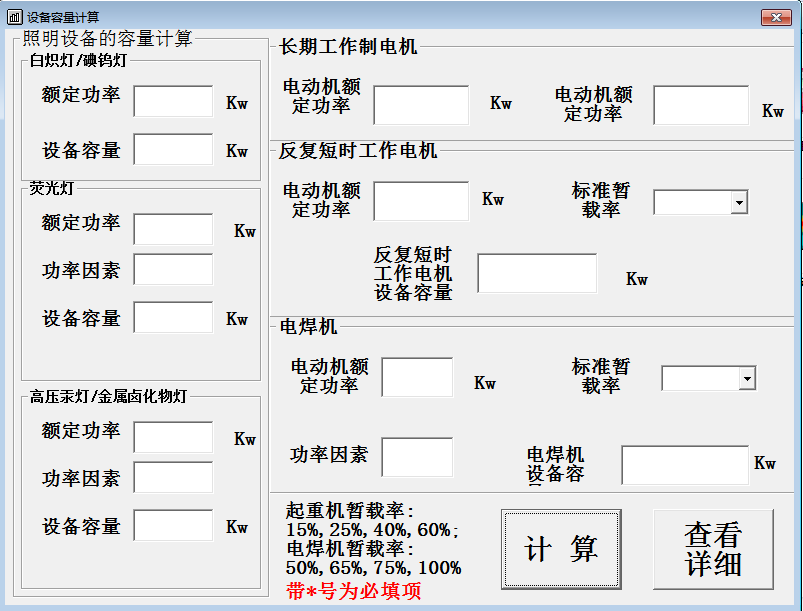Close the 设备容量计算 window
Image resolution: width=803 pixels, height=611 pixels.
pos(776,17)
